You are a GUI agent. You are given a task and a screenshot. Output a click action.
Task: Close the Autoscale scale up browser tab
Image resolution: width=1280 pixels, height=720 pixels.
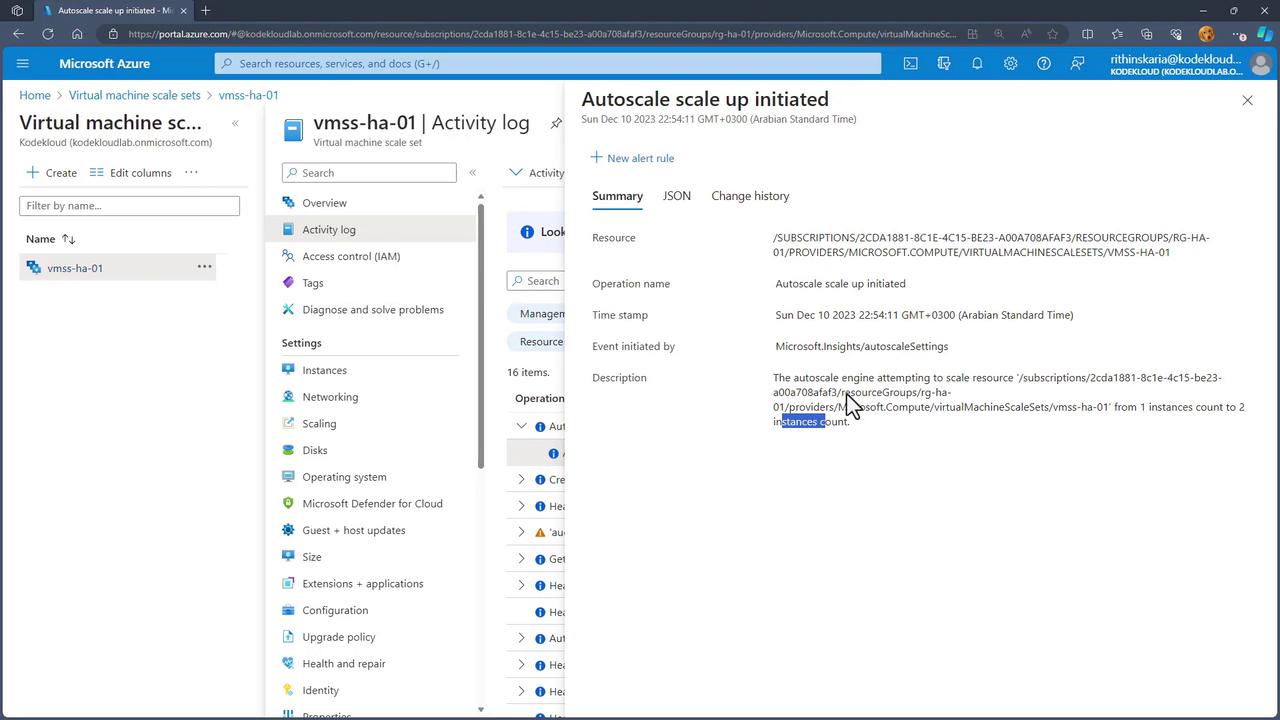[183, 11]
